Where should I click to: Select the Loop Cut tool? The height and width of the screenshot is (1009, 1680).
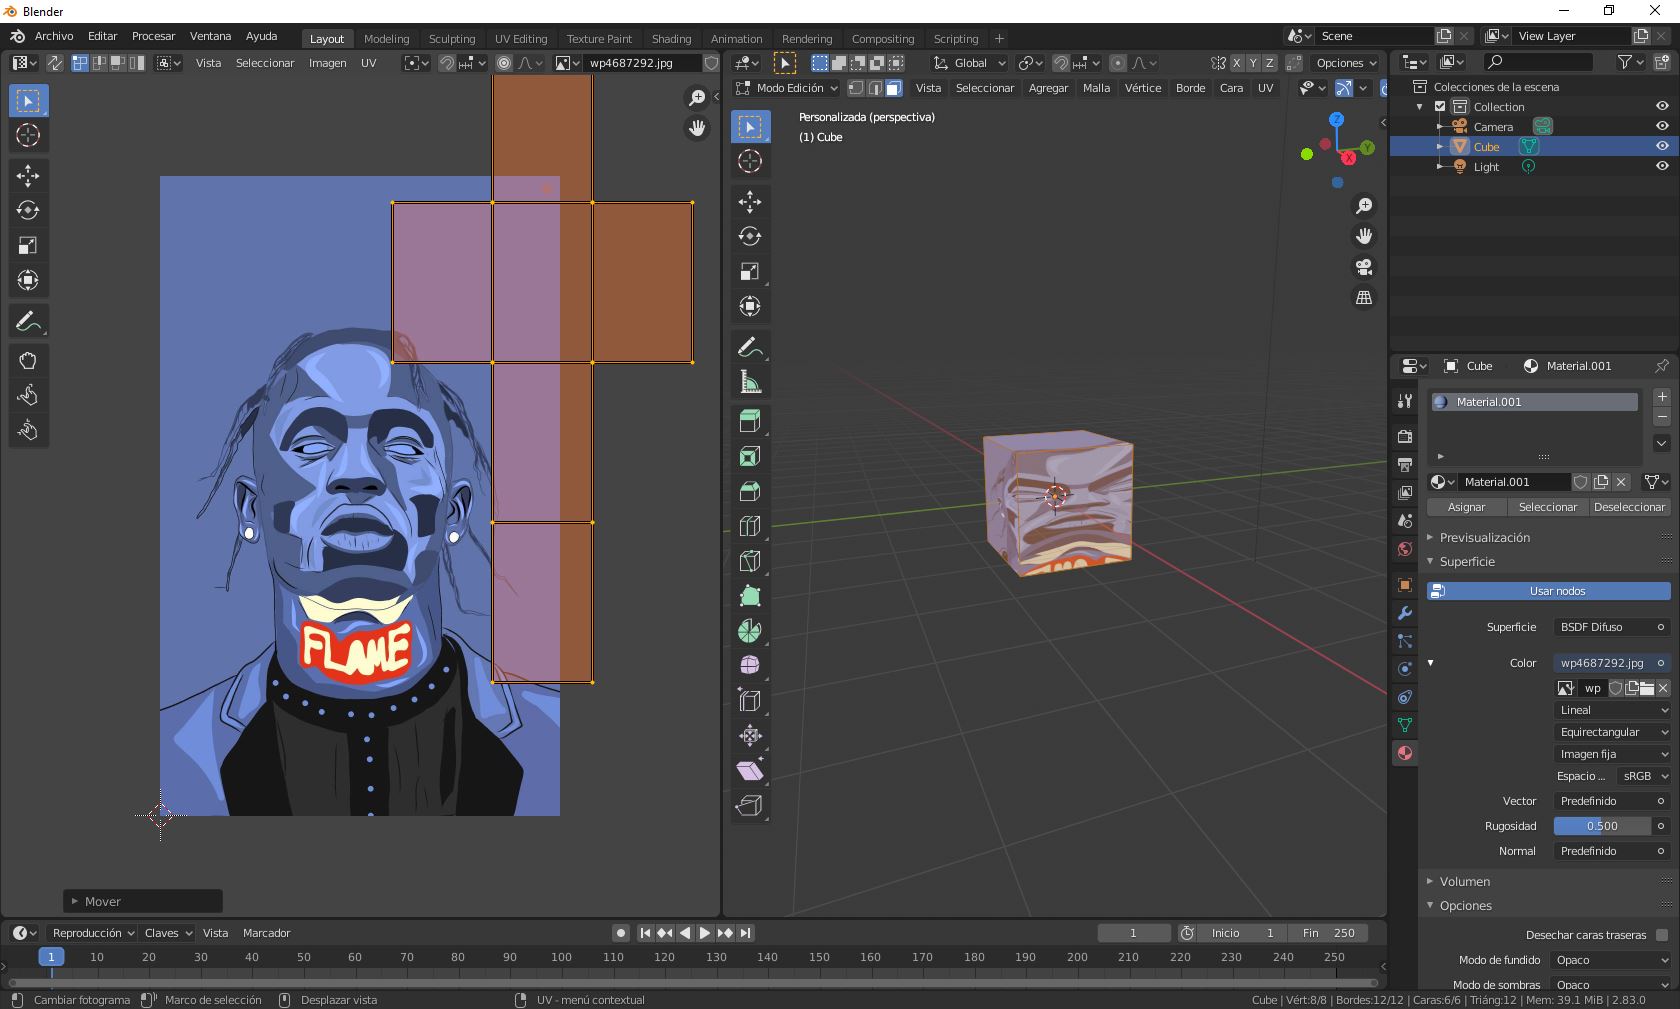pos(750,526)
